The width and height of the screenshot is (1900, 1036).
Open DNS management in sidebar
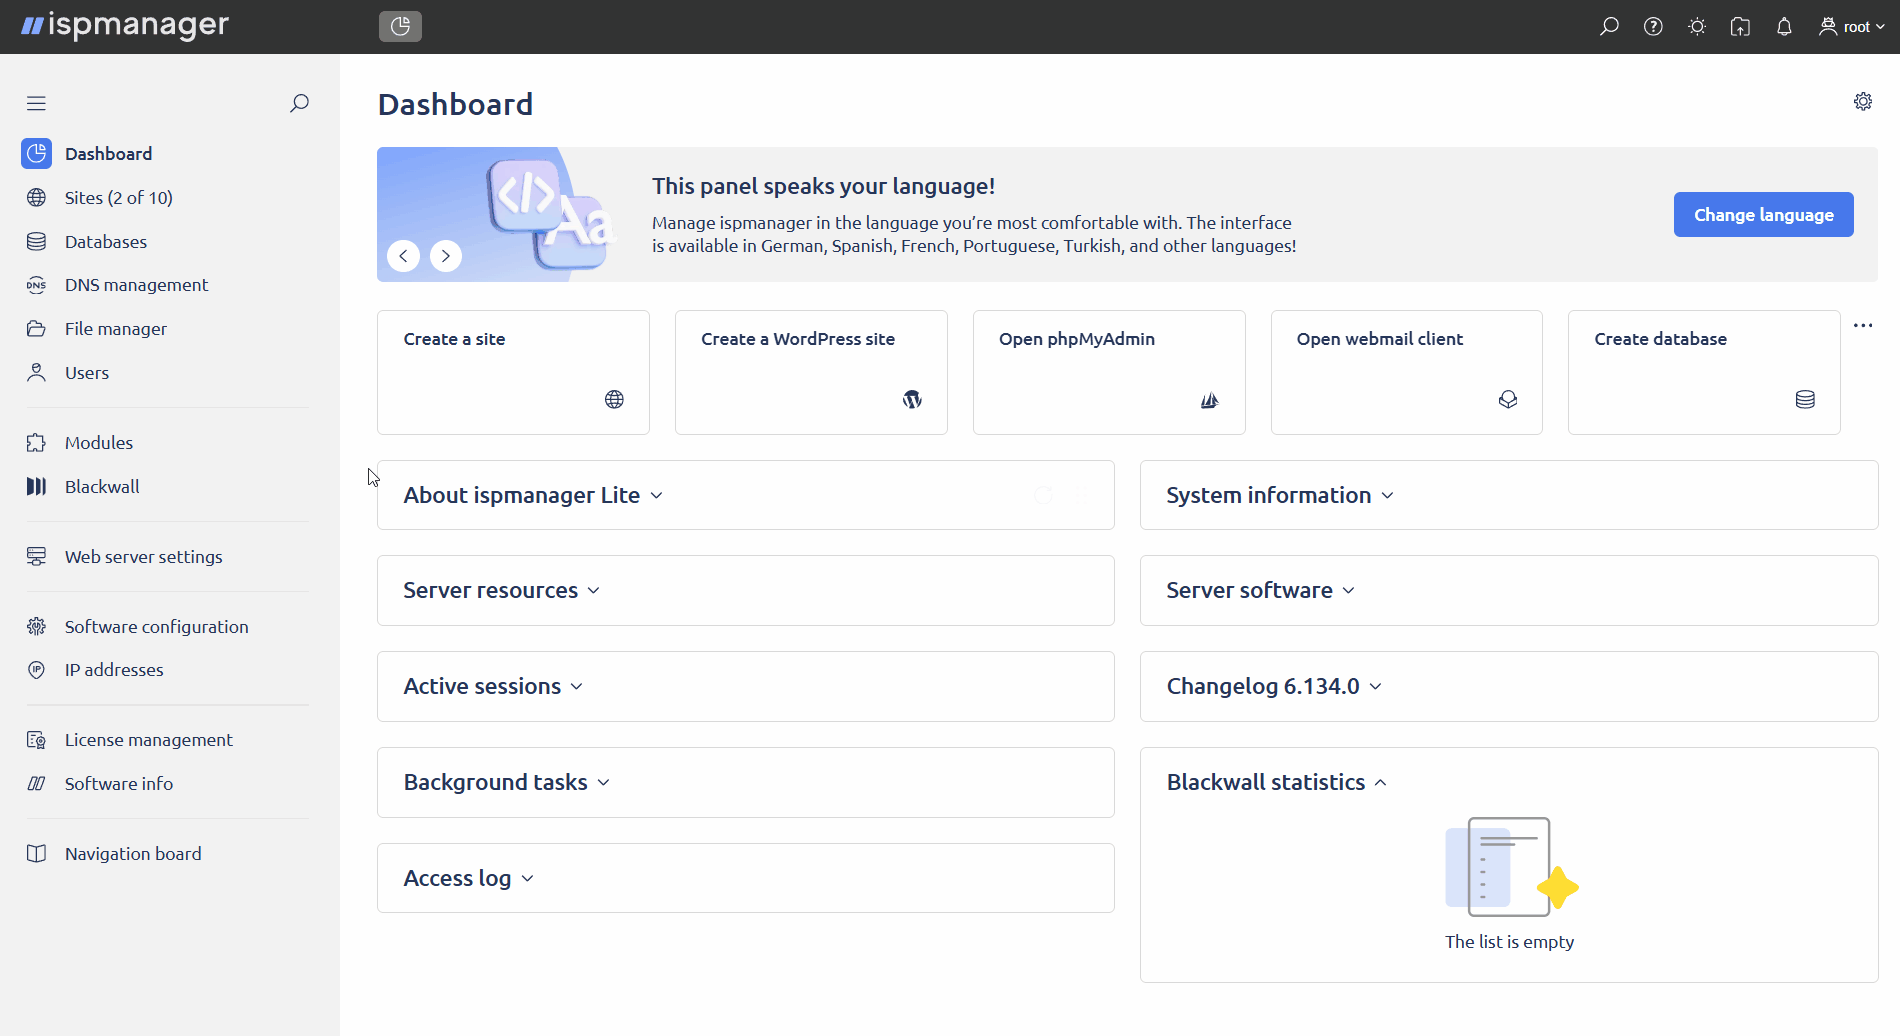pyautogui.click(x=136, y=285)
